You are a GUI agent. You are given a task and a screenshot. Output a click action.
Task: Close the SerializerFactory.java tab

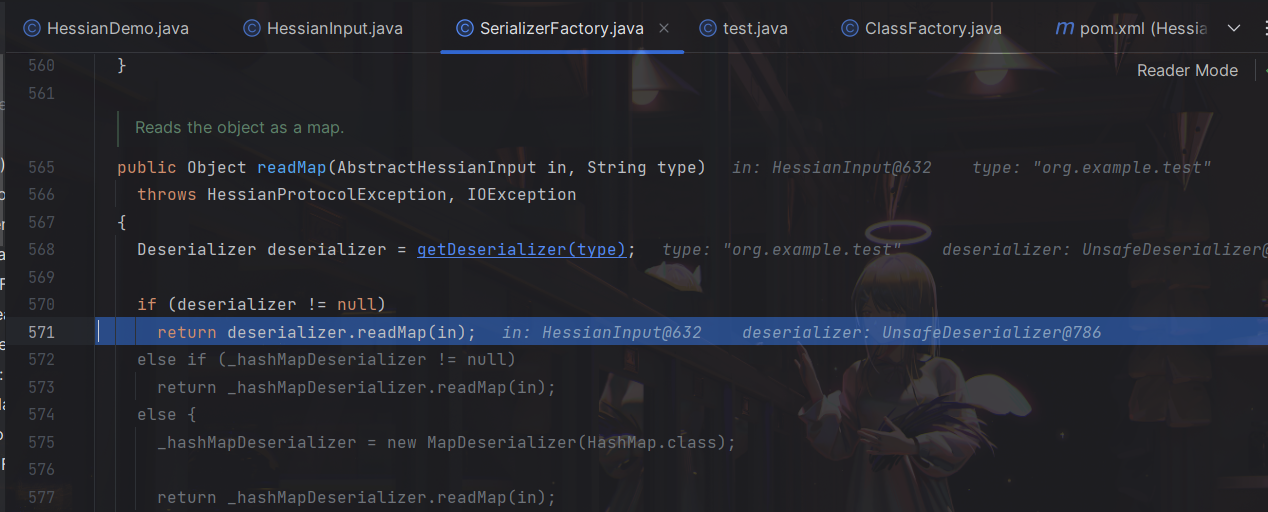664,28
